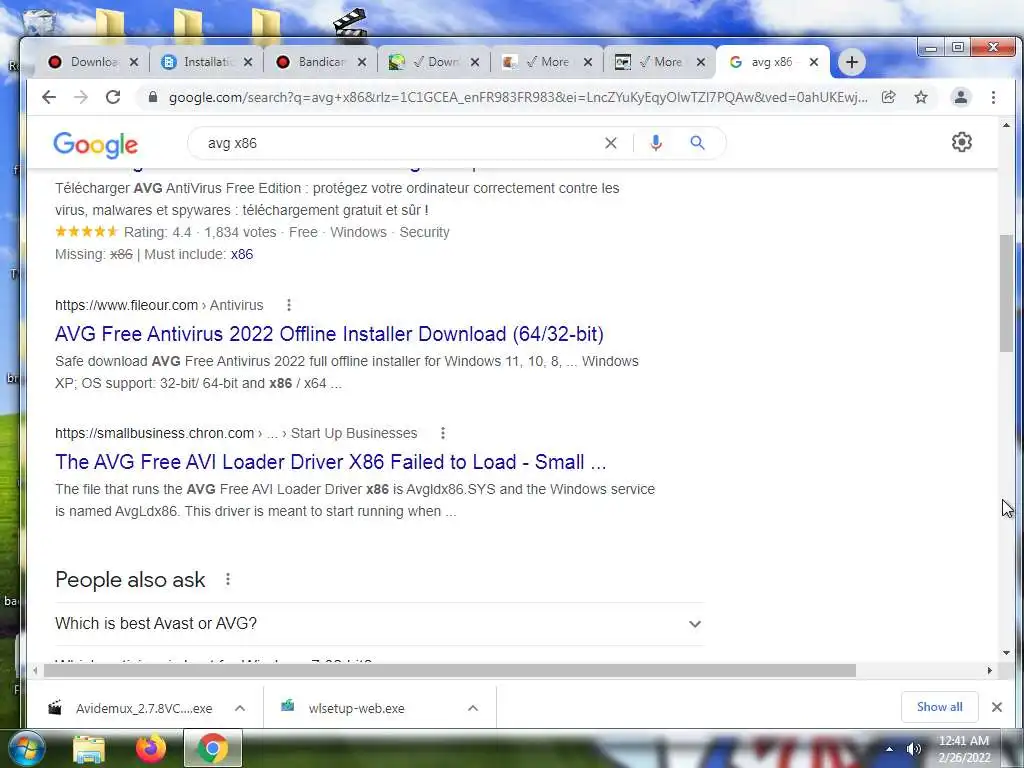
Task: Click the "Rating: 4.4" text
Action: tap(157, 232)
